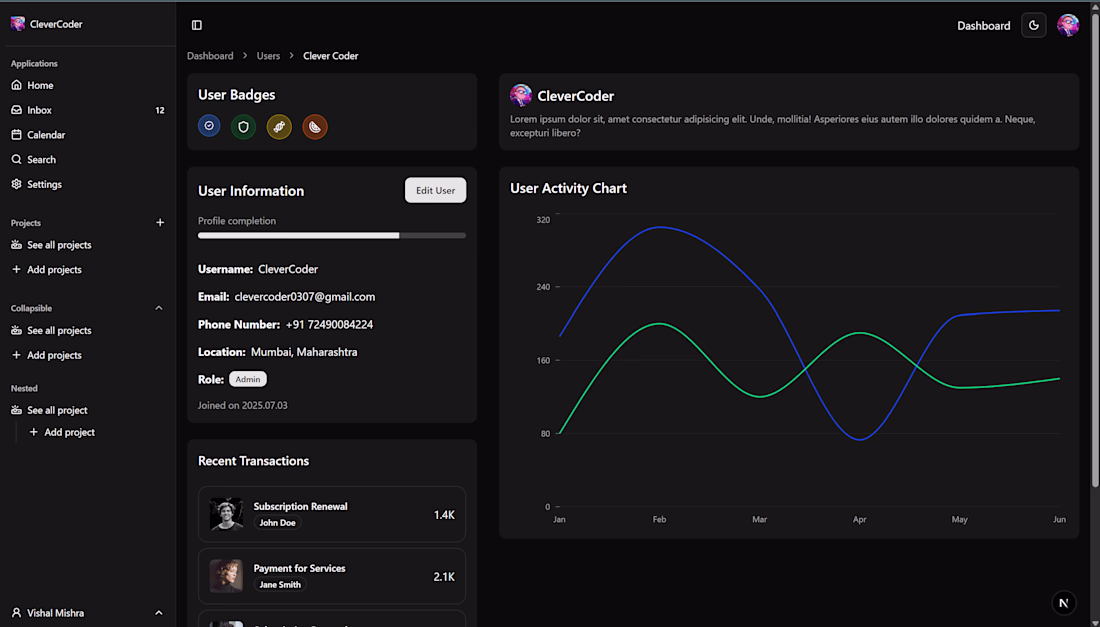
Task: Open the Subscription Renewal transaction card
Action: pyautogui.click(x=332, y=514)
